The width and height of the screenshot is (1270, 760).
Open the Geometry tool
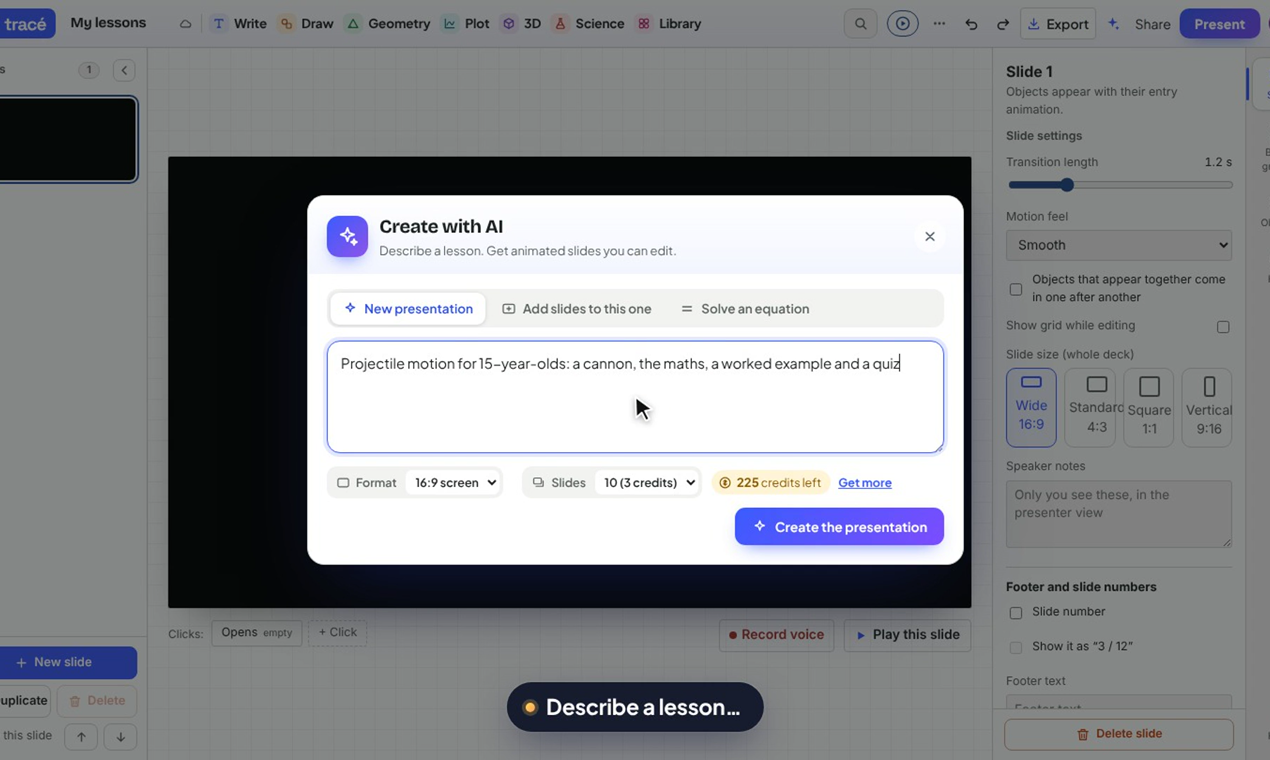point(387,24)
